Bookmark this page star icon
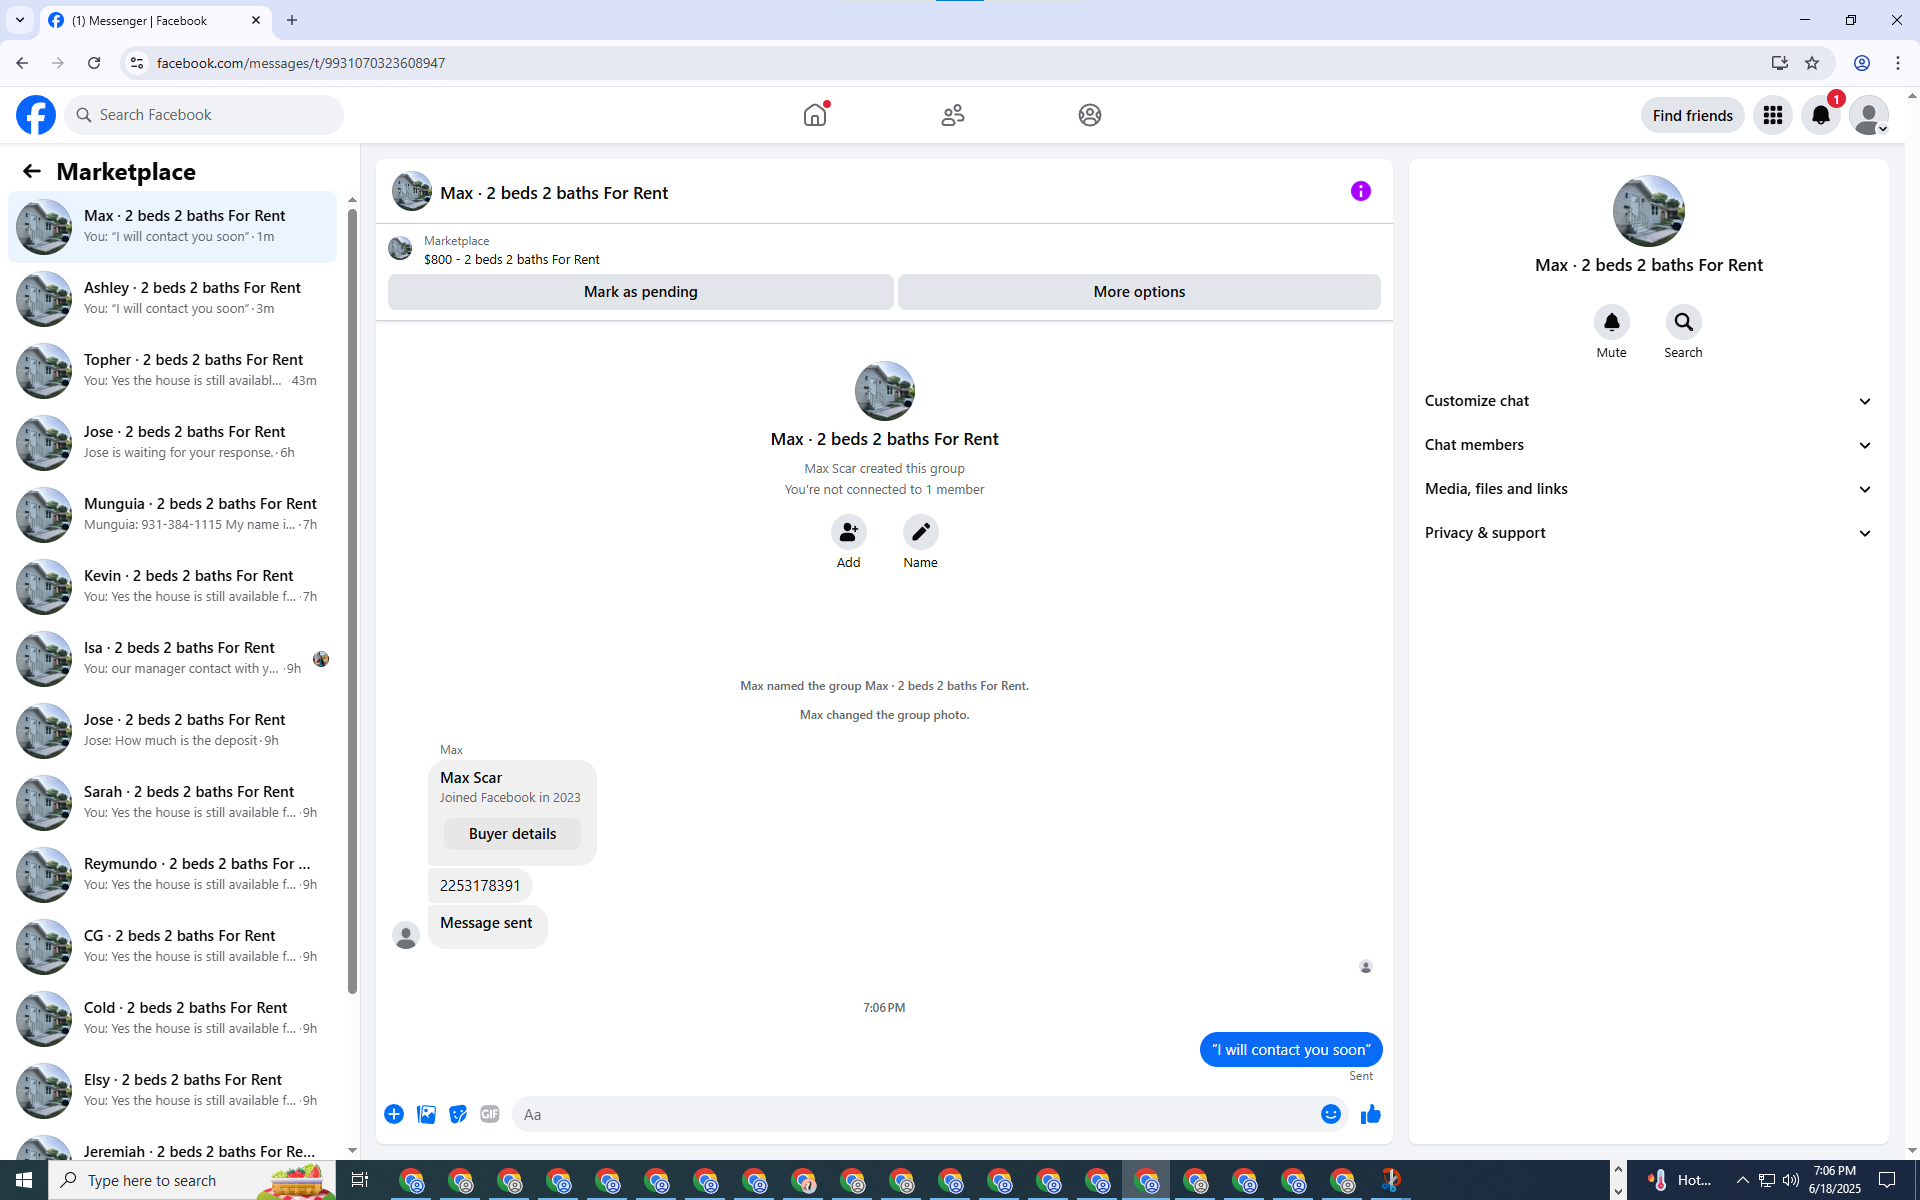Screen dimensions: 1920x1200 tap(1812, 63)
